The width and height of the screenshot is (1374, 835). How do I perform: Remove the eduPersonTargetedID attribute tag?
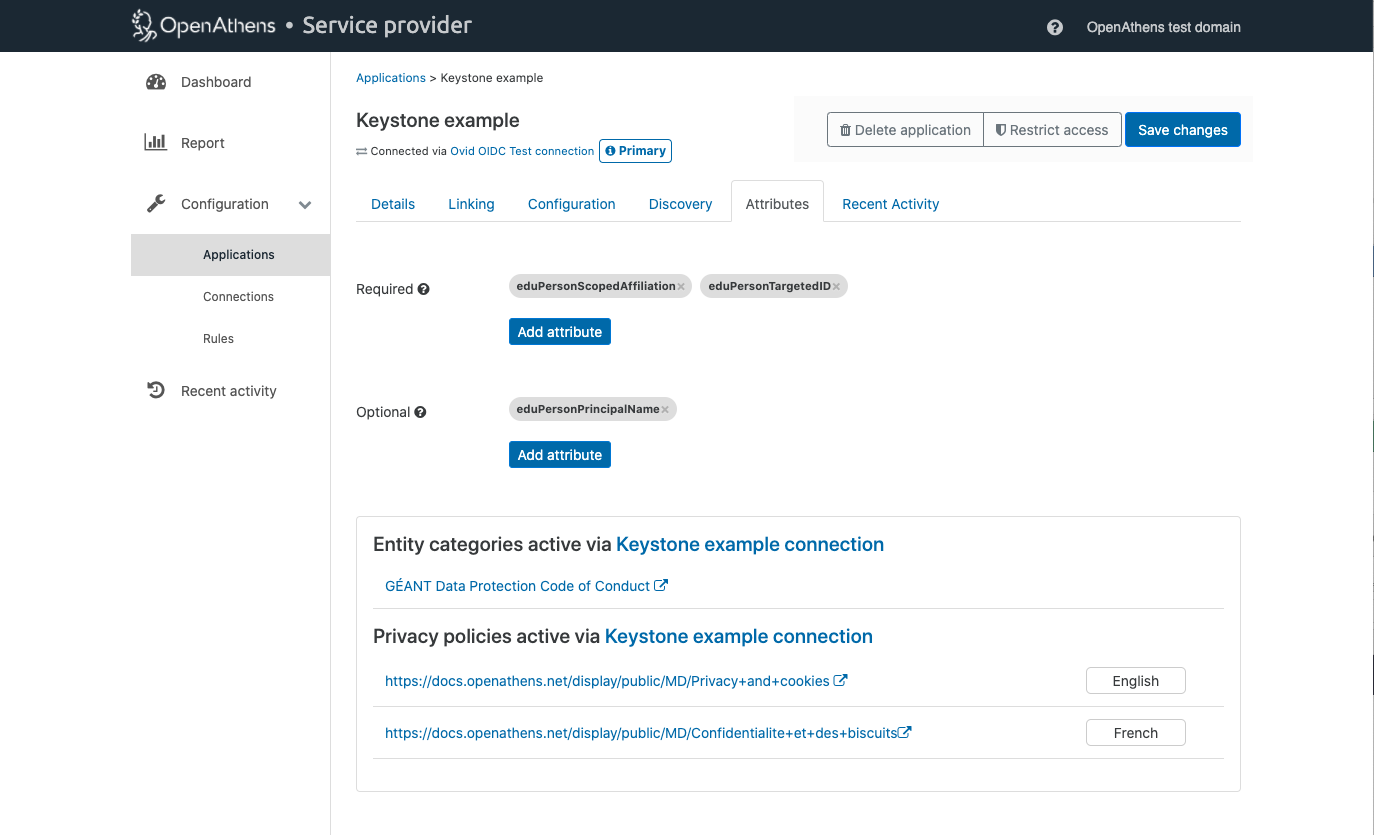[x=836, y=287]
